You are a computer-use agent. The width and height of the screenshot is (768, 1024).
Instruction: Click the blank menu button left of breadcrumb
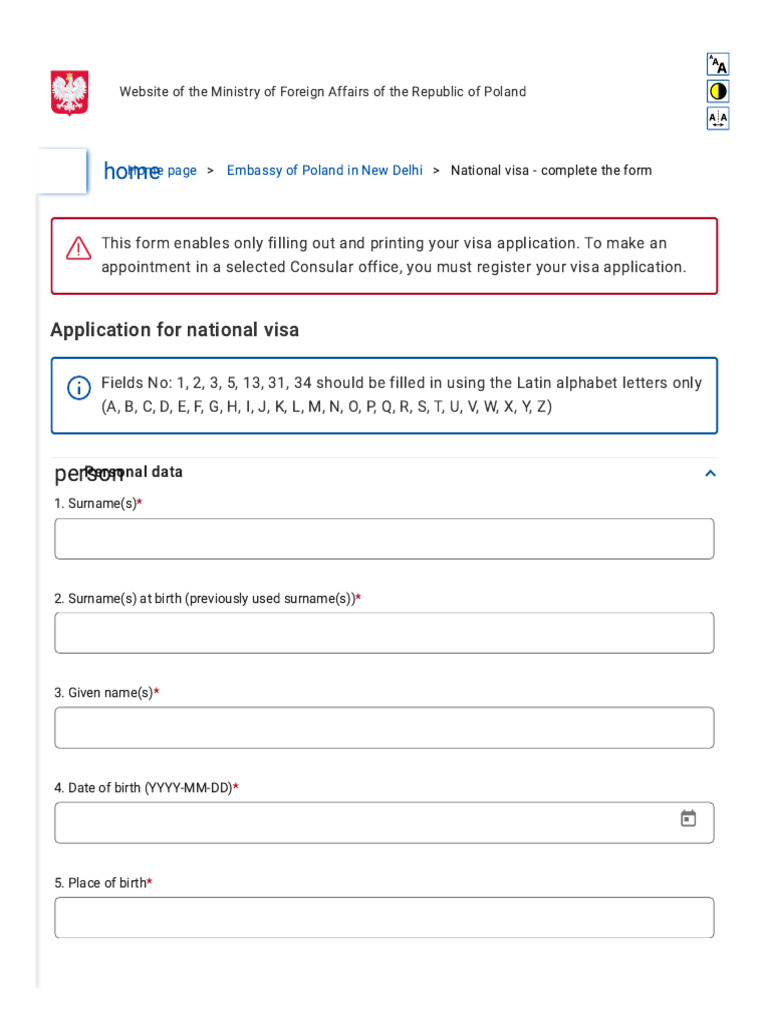click(62, 171)
